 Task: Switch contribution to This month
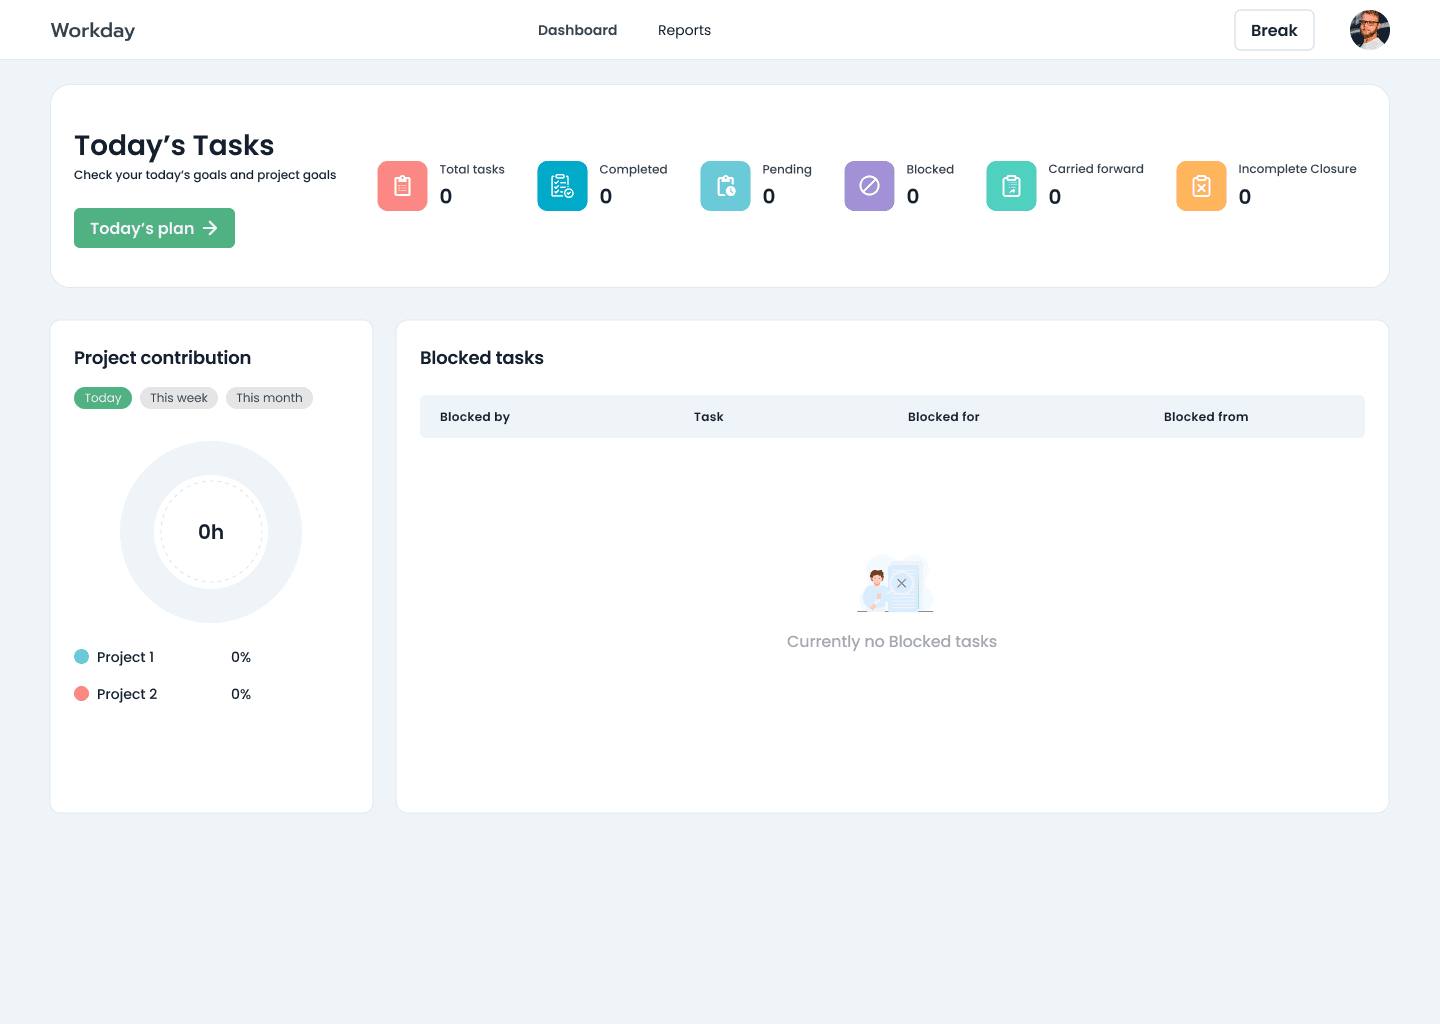click(269, 398)
